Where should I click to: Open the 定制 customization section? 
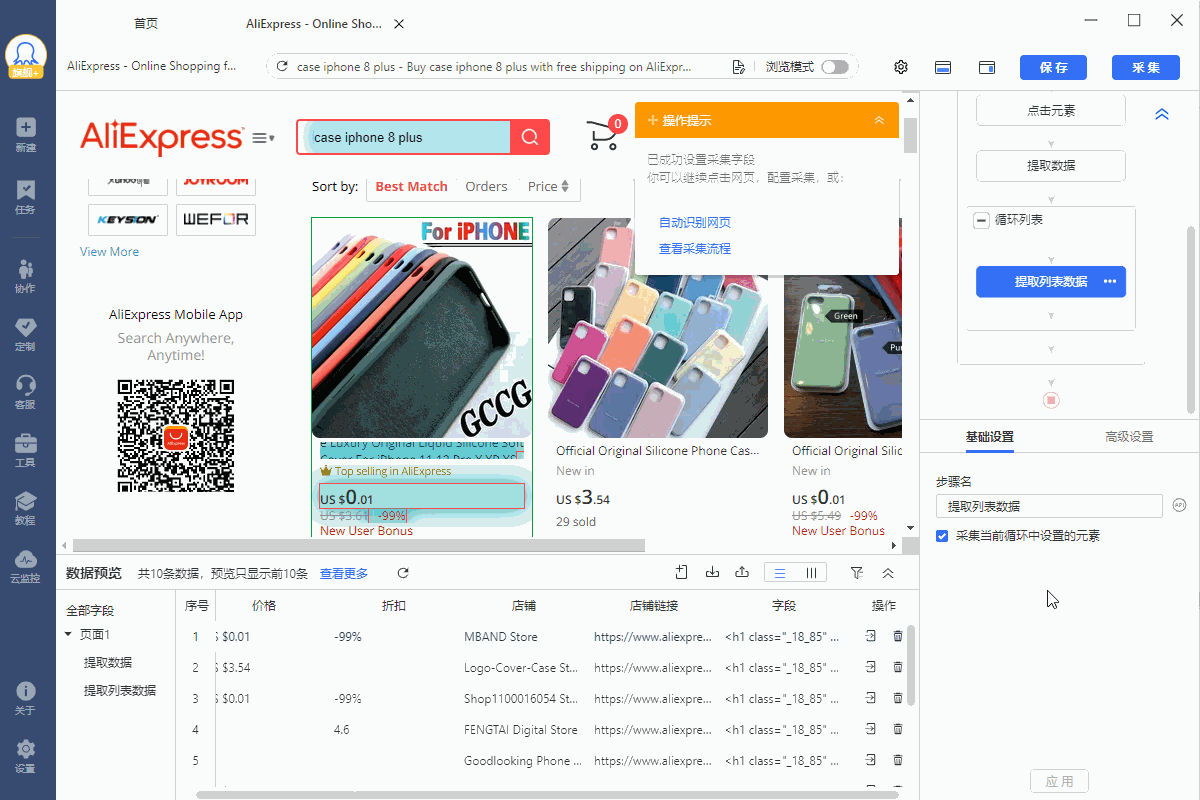(x=26, y=334)
